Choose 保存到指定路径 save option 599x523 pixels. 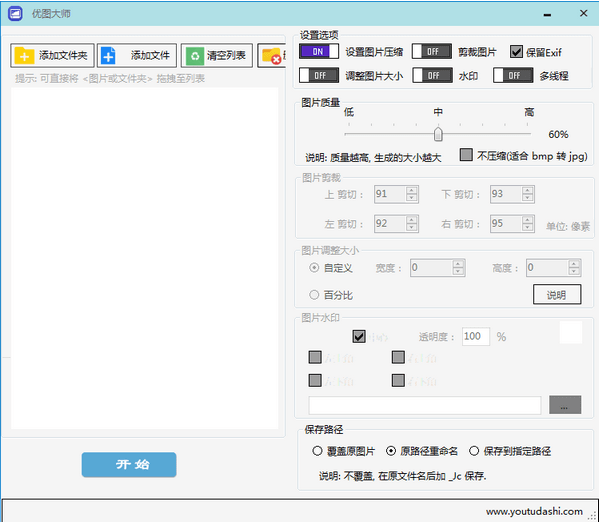tap(474, 451)
